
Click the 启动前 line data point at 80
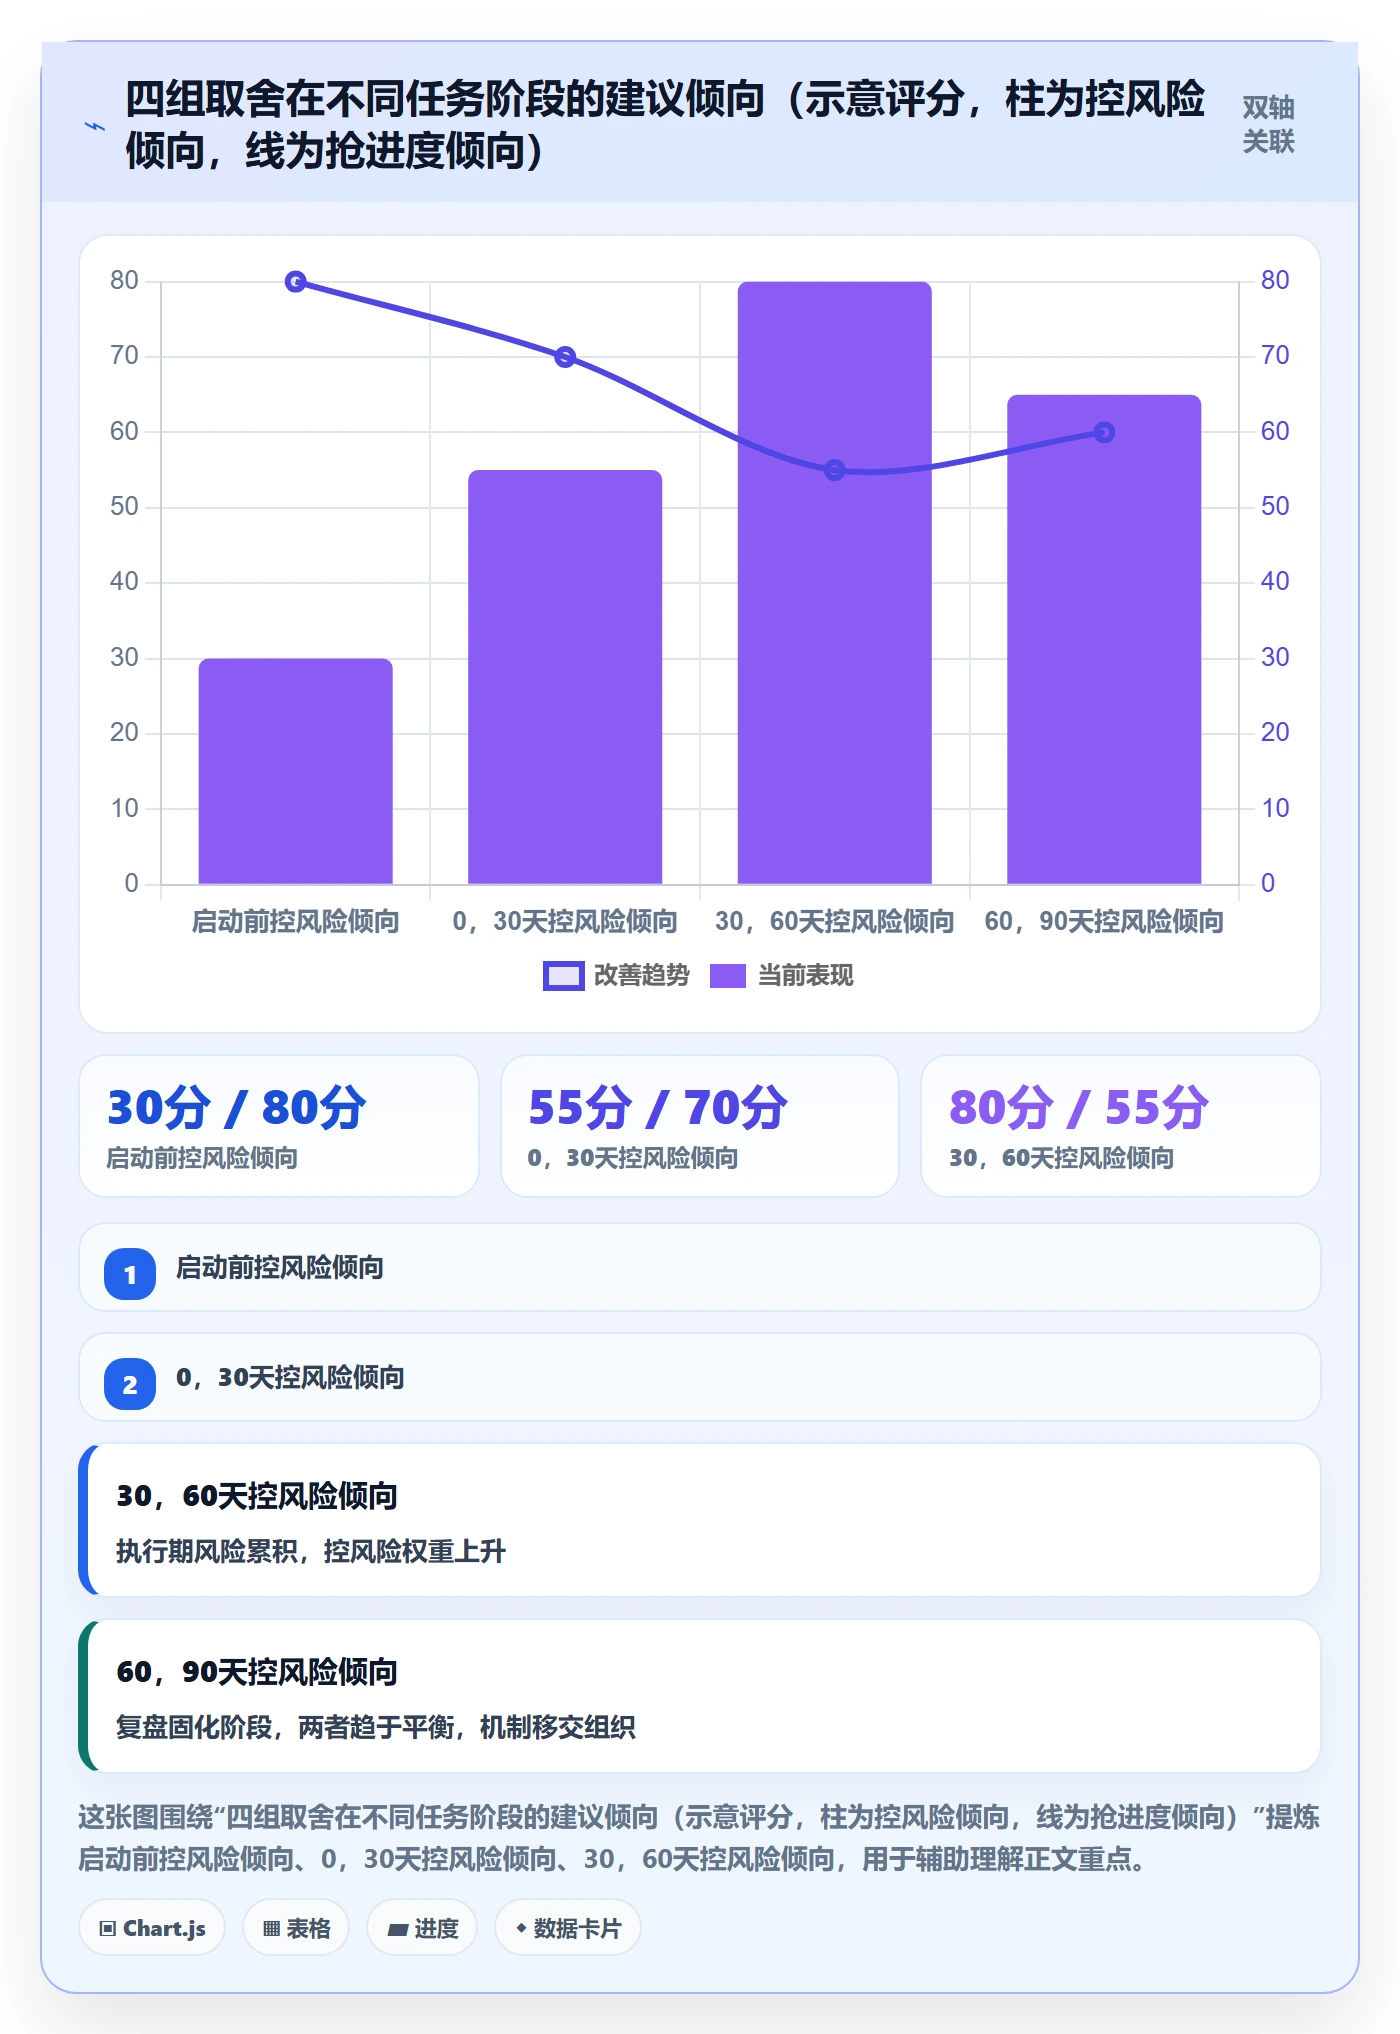click(x=296, y=282)
